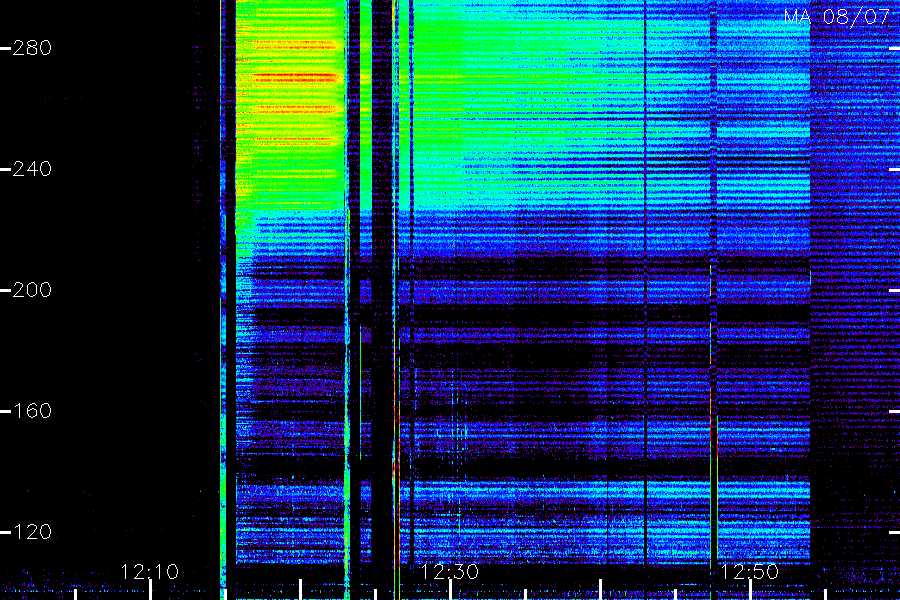
Task: Click the 280 frequency axis label
Action: (x=32, y=48)
